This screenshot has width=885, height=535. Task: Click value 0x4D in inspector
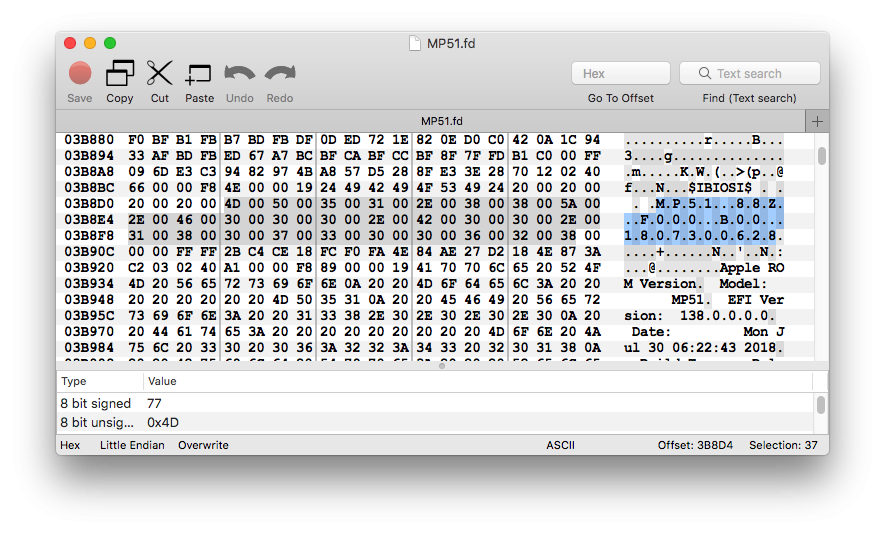[x=163, y=423]
